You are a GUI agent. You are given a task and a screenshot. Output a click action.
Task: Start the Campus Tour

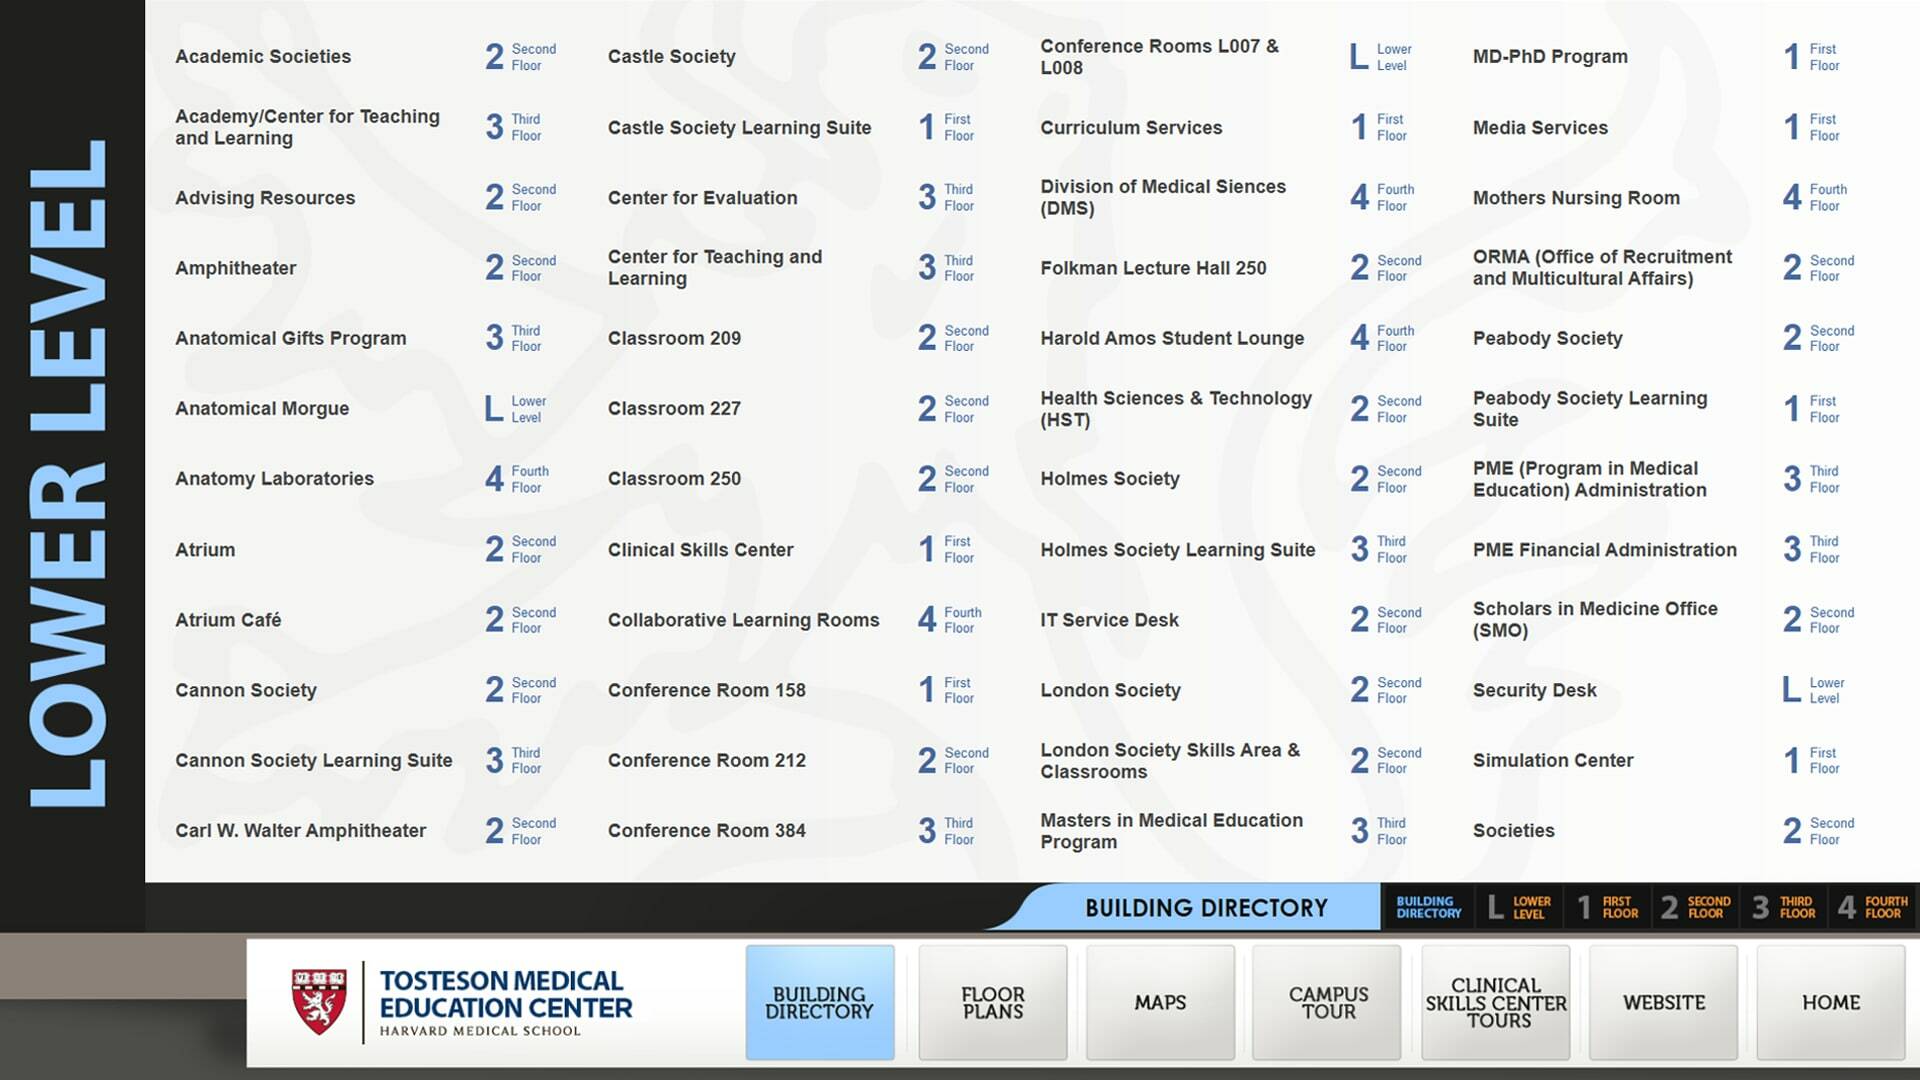tap(1327, 1002)
